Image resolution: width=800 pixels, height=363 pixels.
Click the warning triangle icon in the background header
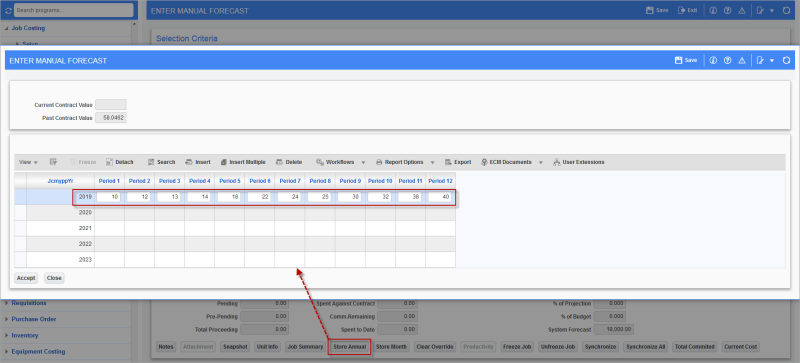(742, 10)
